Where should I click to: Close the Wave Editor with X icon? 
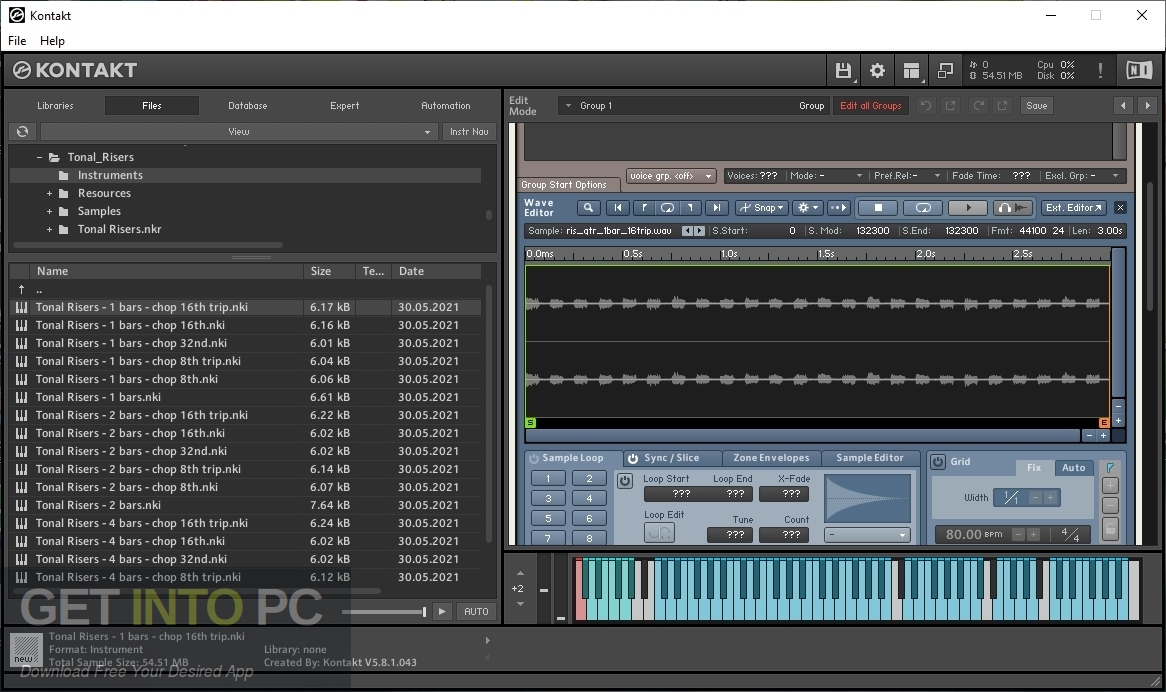pyautogui.click(x=1120, y=208)
